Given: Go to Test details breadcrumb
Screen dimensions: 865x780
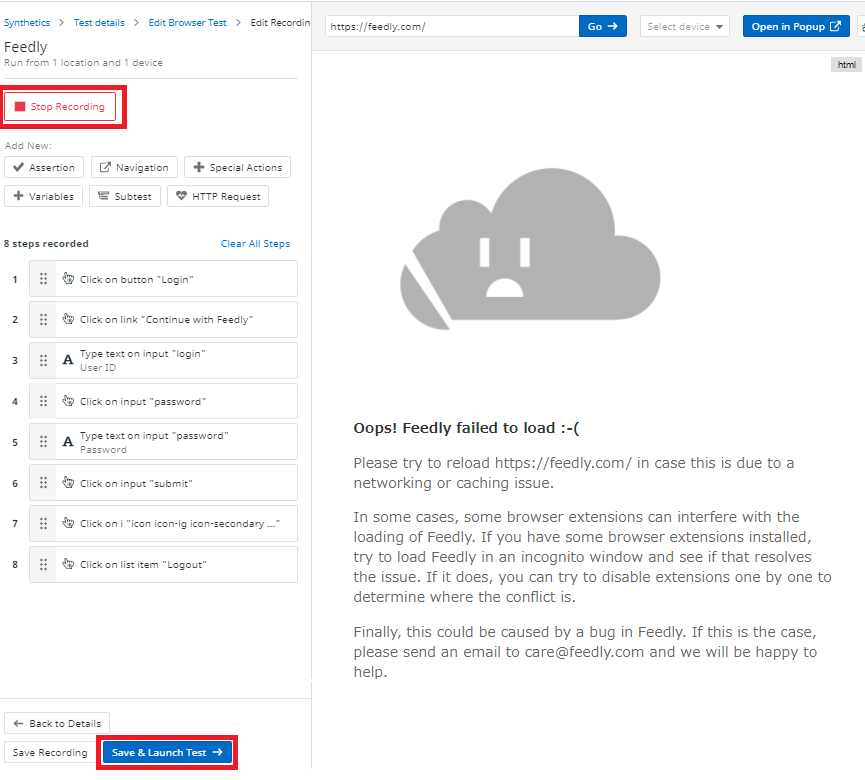Looking at the screenshot, I should coord(99,23).
